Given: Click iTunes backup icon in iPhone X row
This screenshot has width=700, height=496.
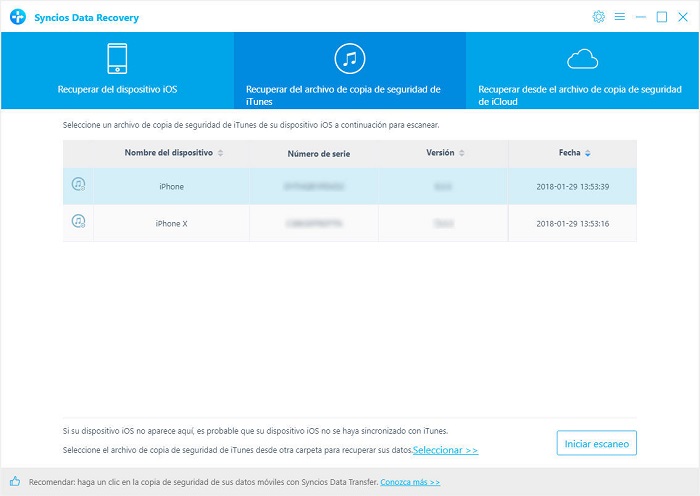Looking at the screenshot, I should tap(79, 221).
